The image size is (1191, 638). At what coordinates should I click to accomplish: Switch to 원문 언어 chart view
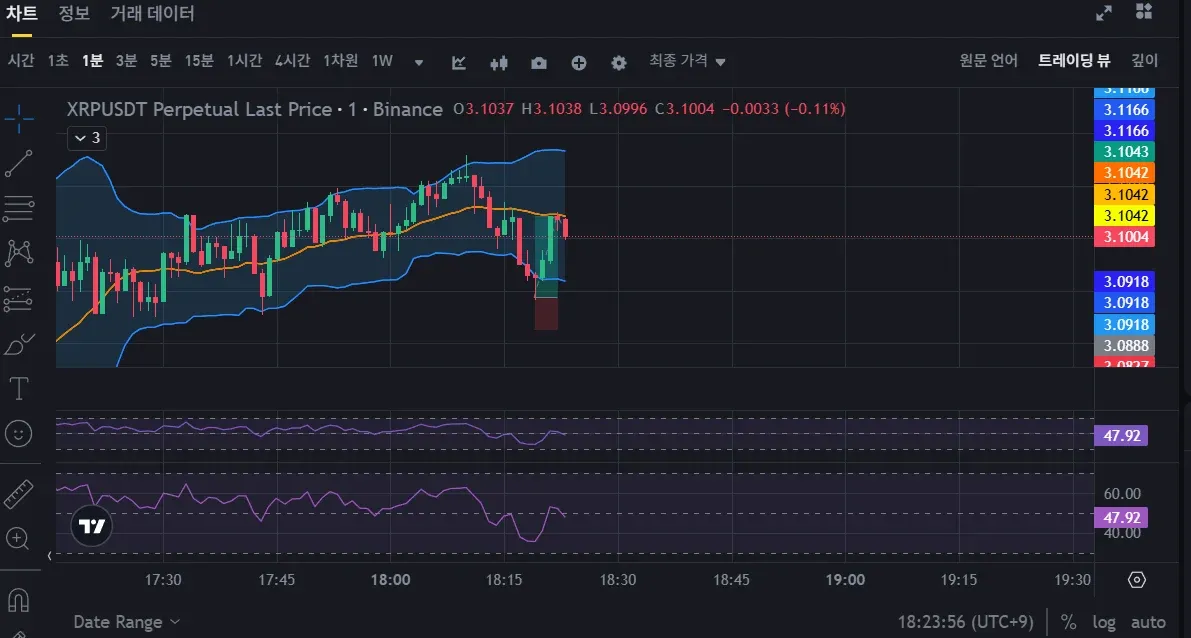[988, 61]
